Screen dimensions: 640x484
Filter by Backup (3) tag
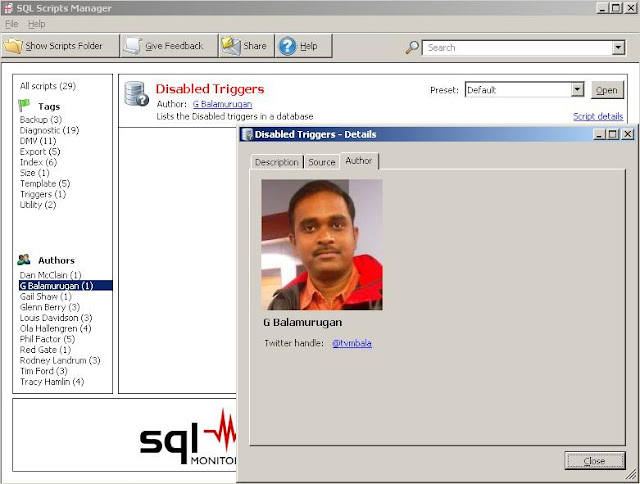point(41,120)
